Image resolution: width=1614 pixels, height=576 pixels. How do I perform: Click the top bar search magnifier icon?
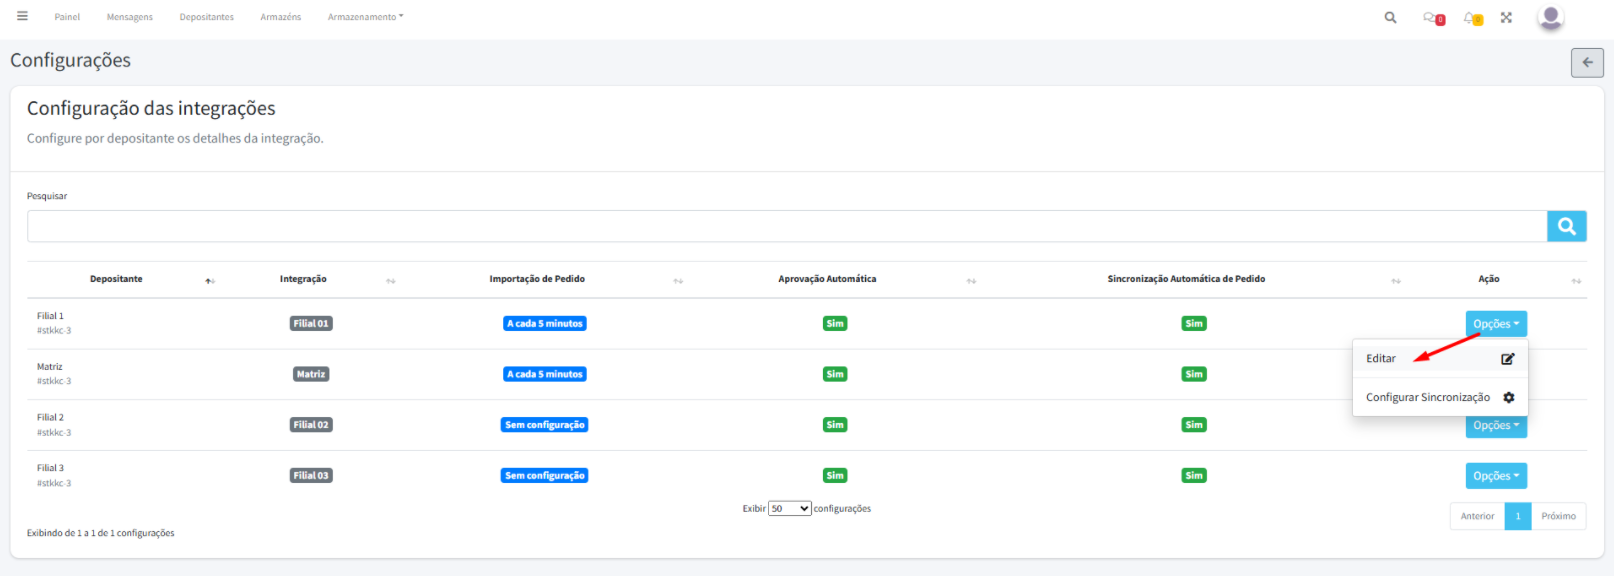(1390, 17)
